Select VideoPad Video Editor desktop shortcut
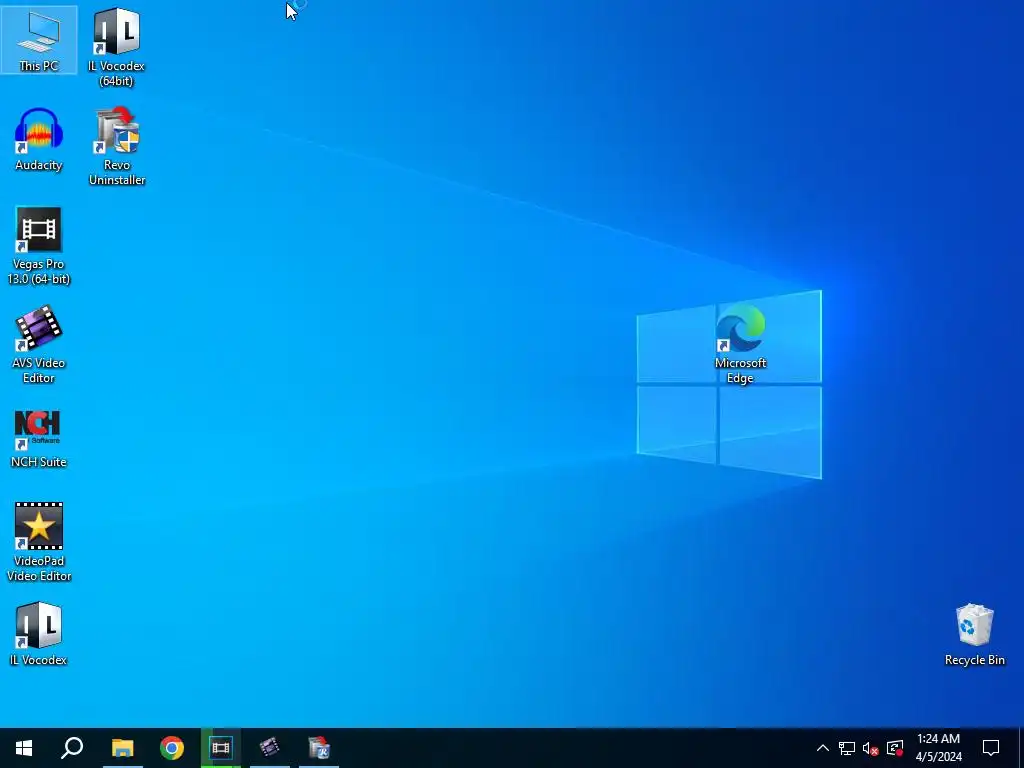The width and height of the screenshot is (1024, 768). (39, 542)
